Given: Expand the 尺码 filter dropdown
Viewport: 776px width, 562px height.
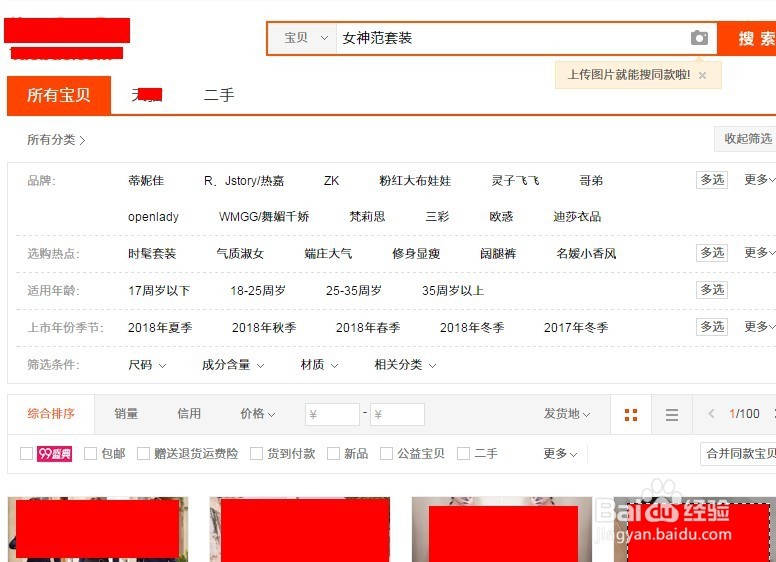Looking at the screenshot, I should 147,365.
